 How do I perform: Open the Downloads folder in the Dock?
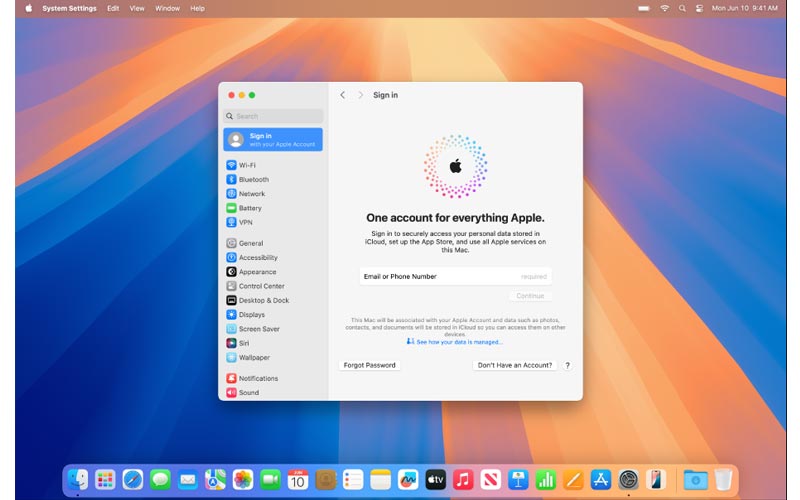coord(695,480)
